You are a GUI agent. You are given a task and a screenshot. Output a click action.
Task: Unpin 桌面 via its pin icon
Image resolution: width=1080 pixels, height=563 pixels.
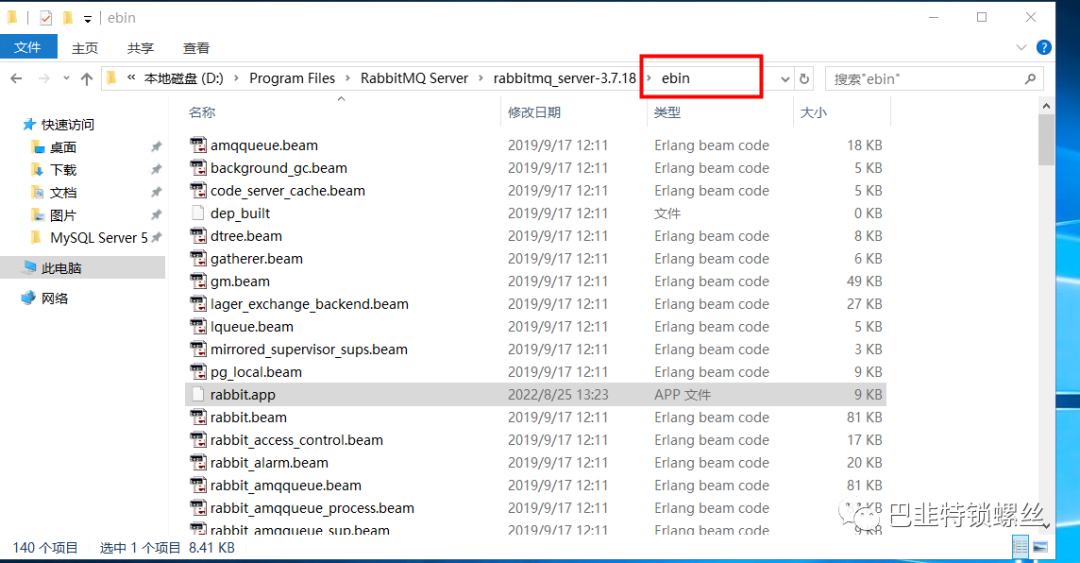tap(156, 147)
